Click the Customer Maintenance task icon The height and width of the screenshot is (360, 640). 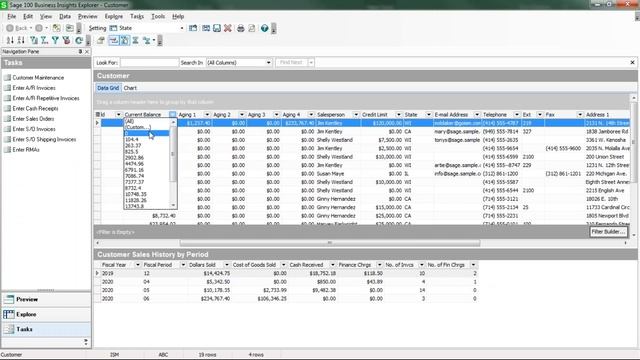tap(7, 78)
